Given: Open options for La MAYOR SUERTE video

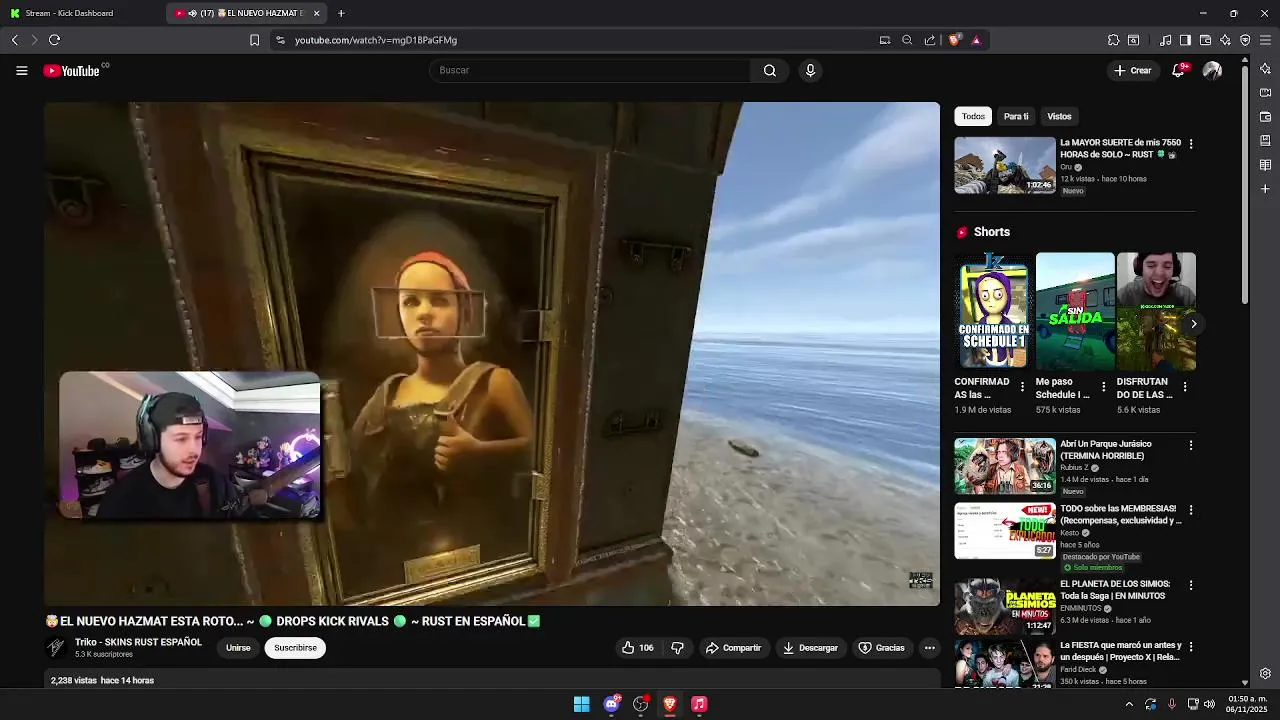Looking at the screenshot, I should pyautogui.click(x=1190, y=144).
